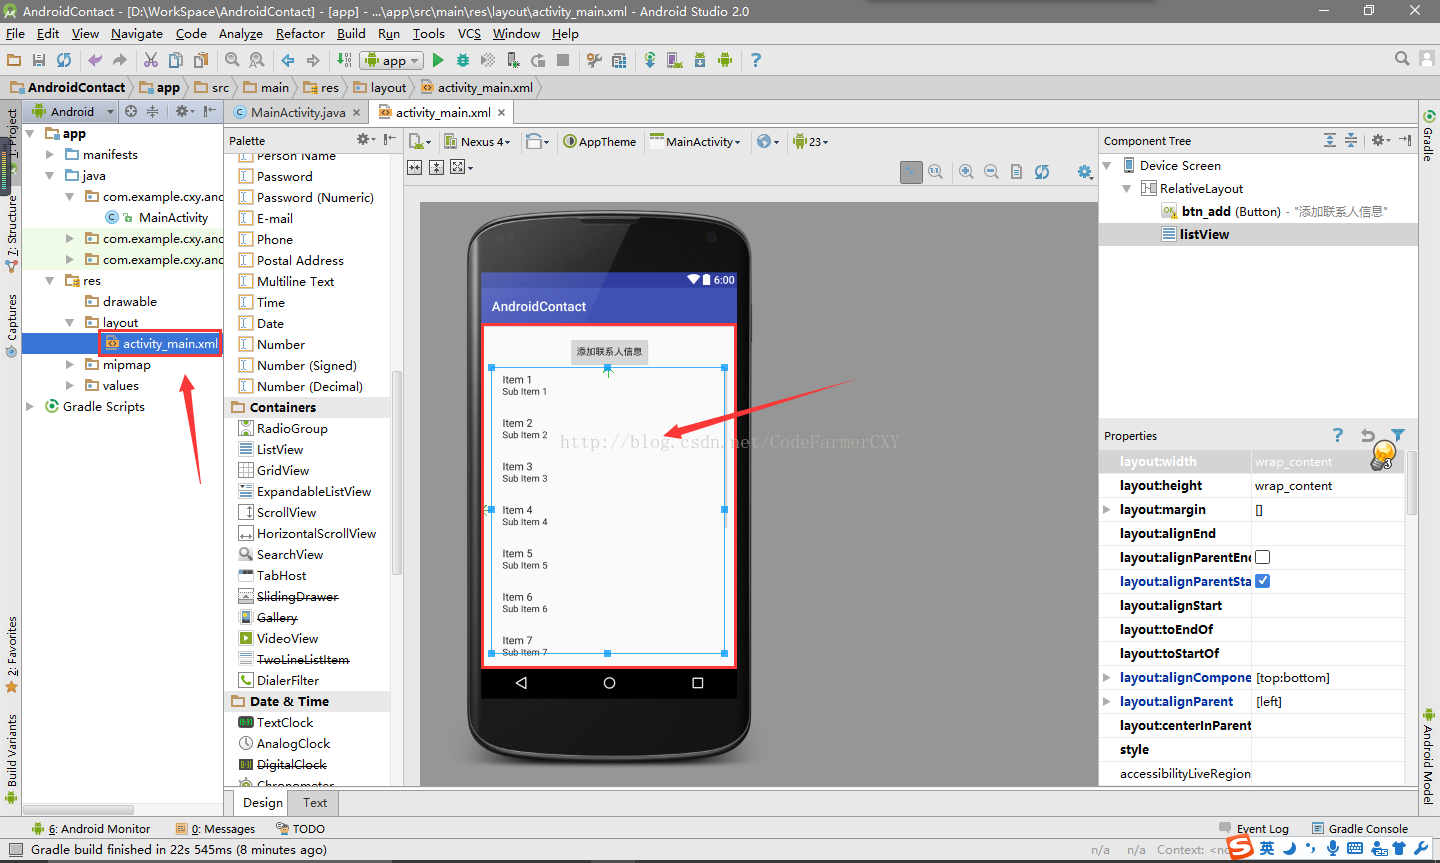Select the Design tab
Viewport: 1440px width, 863px height.
(x=263, y=803)
